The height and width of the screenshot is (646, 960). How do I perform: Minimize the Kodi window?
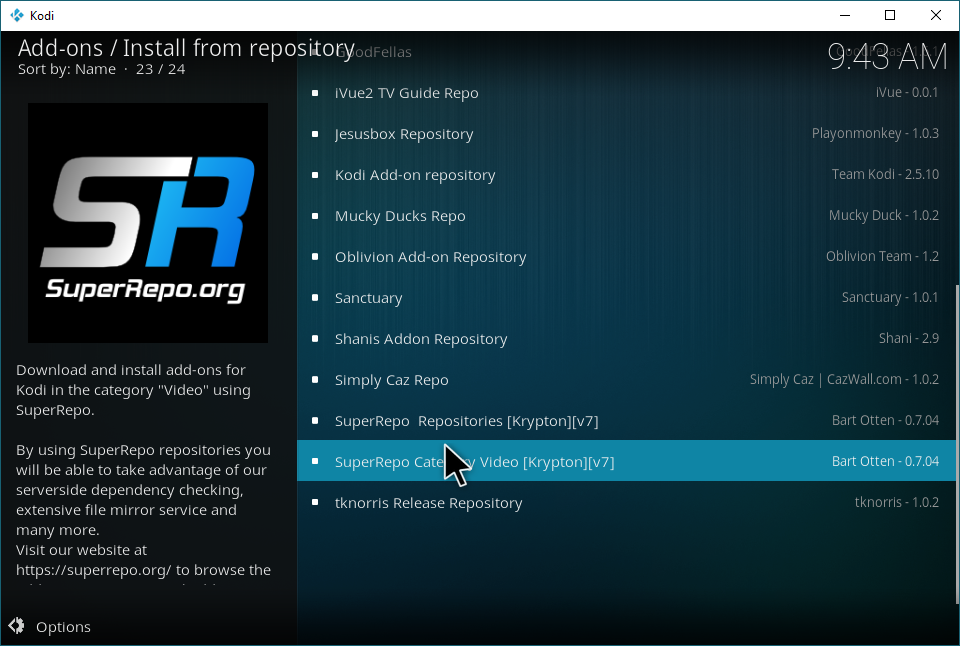[x=845, y=15]
